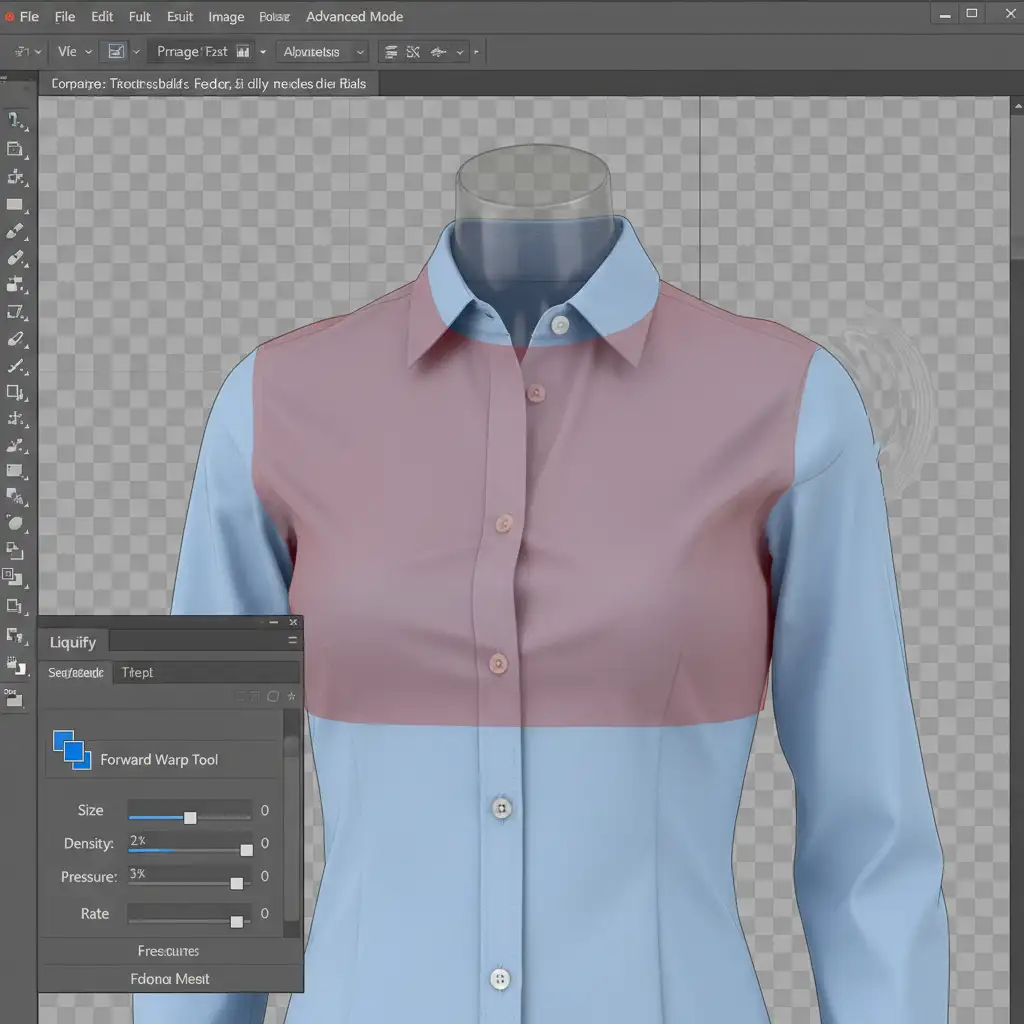The width and height of the screenshot is (1024, 1024).
Task: Select the topmost tool in left toolbar
Action: pos(15,120)
